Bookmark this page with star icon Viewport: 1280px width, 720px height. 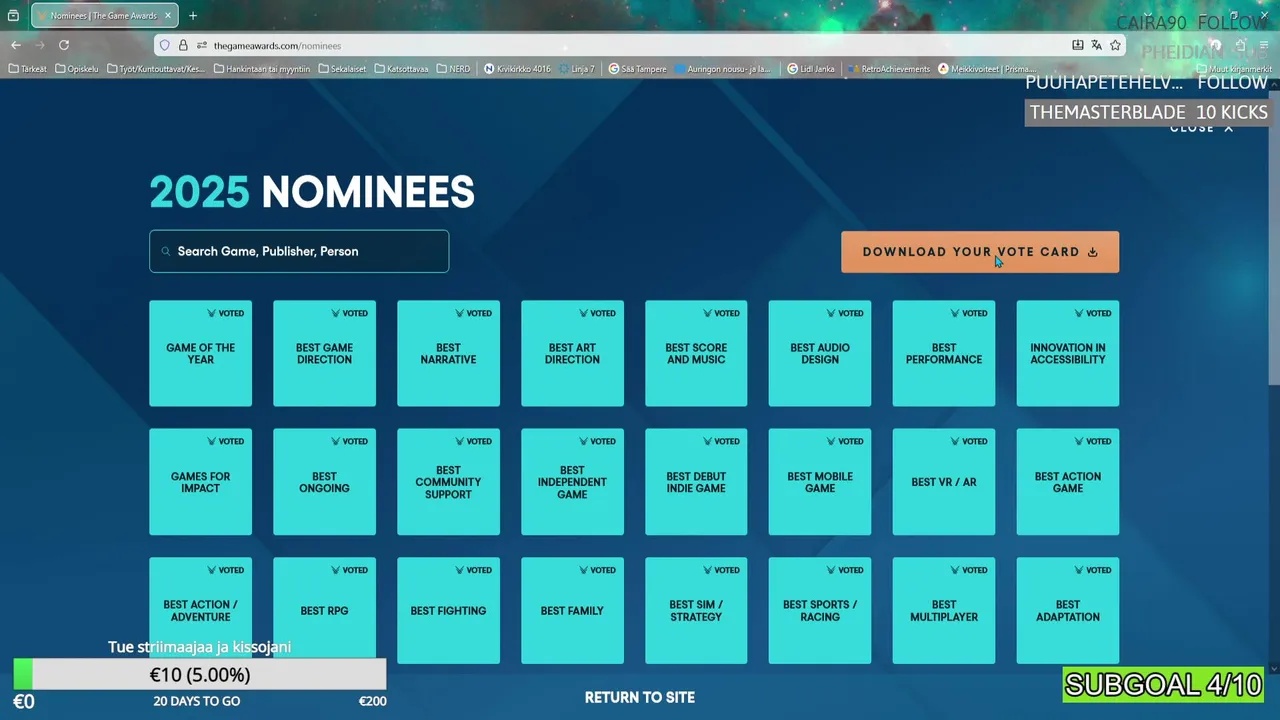pyautogui.click(x=1115, y=45)
